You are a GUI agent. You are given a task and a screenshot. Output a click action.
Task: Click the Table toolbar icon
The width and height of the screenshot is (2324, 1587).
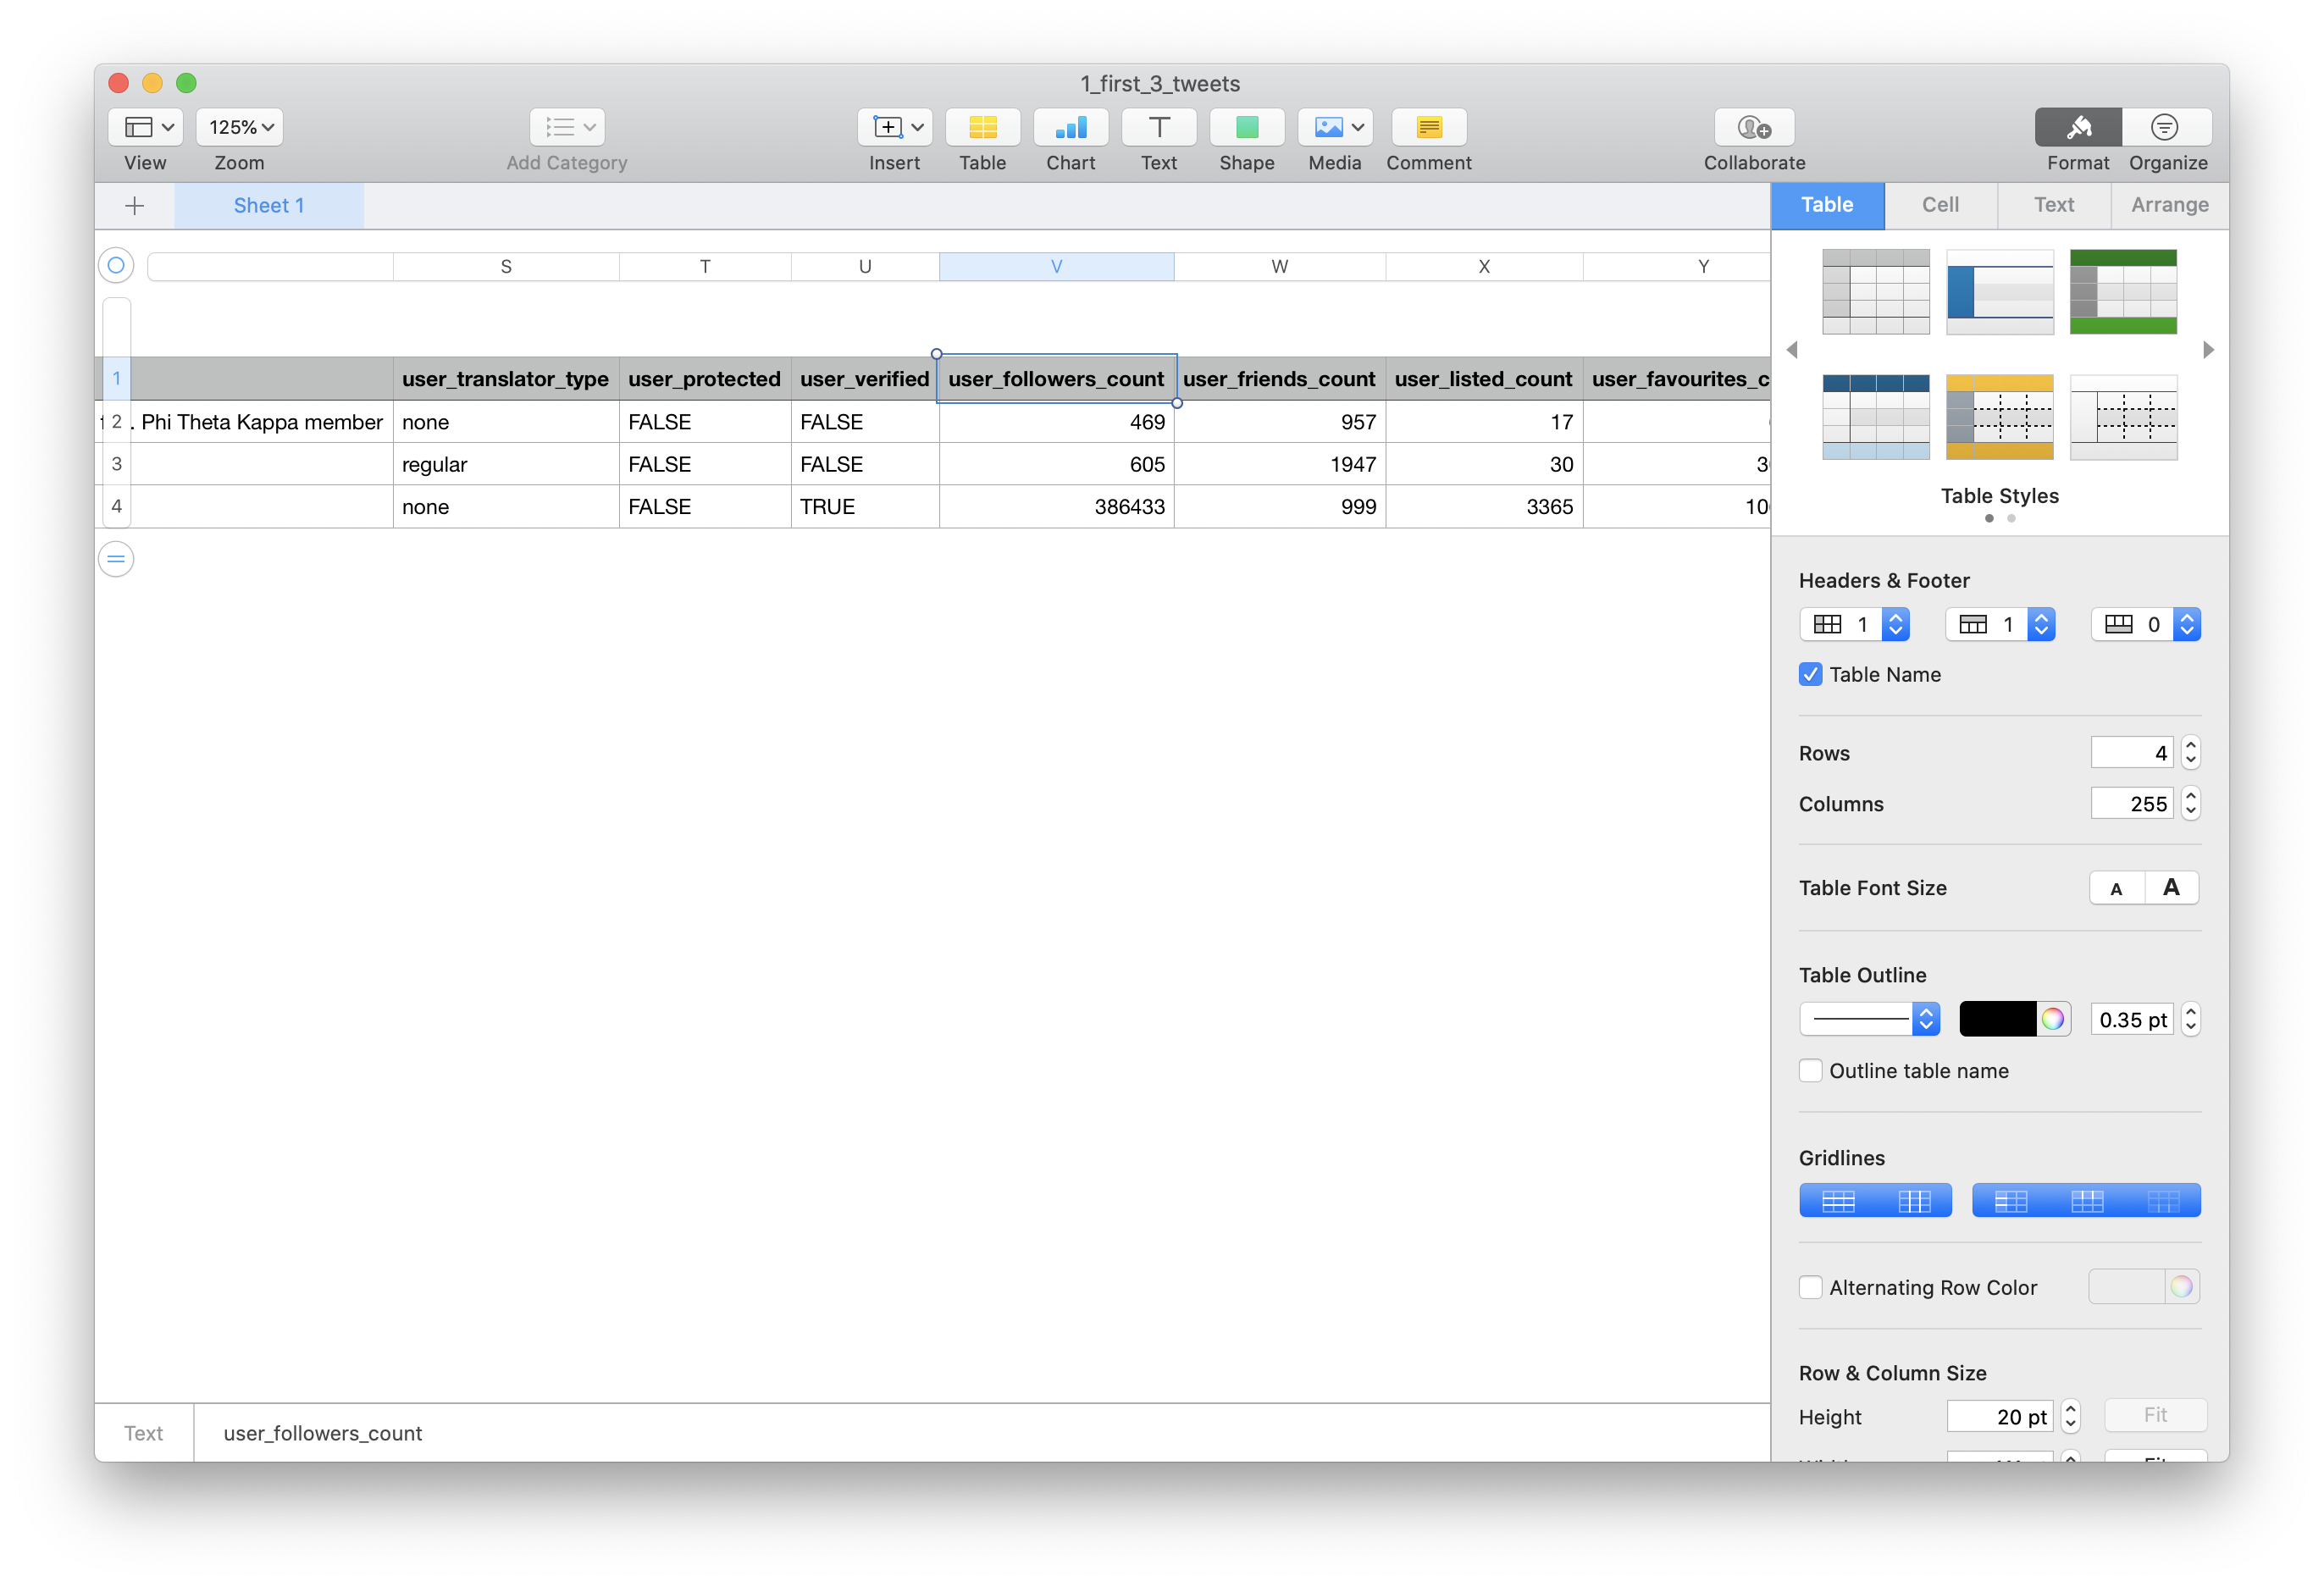(983, 127)
